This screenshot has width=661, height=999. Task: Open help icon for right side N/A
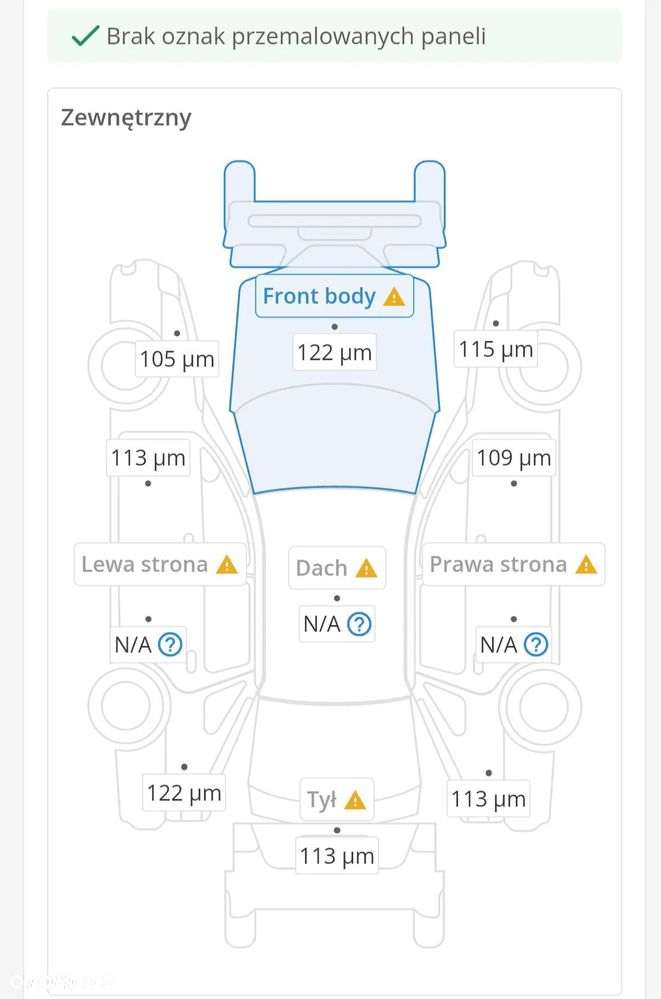click(x=537, y=644)
